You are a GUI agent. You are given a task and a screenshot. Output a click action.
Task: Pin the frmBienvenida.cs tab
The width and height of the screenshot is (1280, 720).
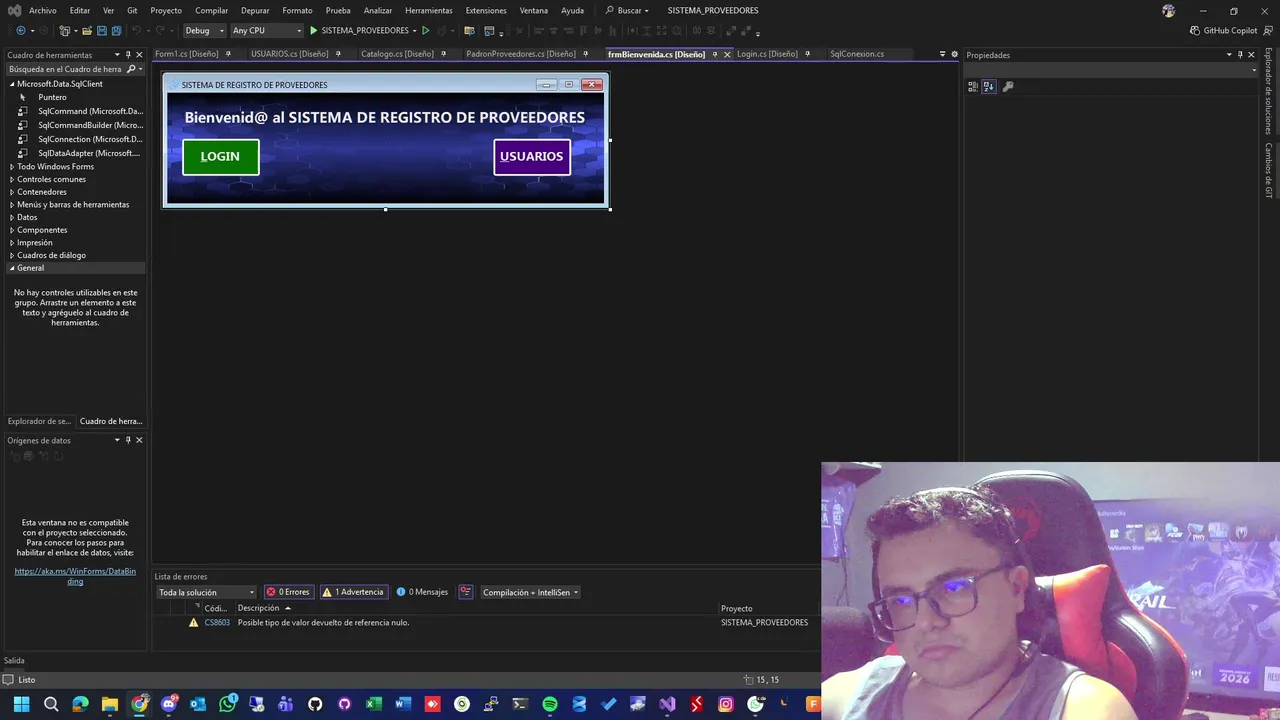point(715,54)
